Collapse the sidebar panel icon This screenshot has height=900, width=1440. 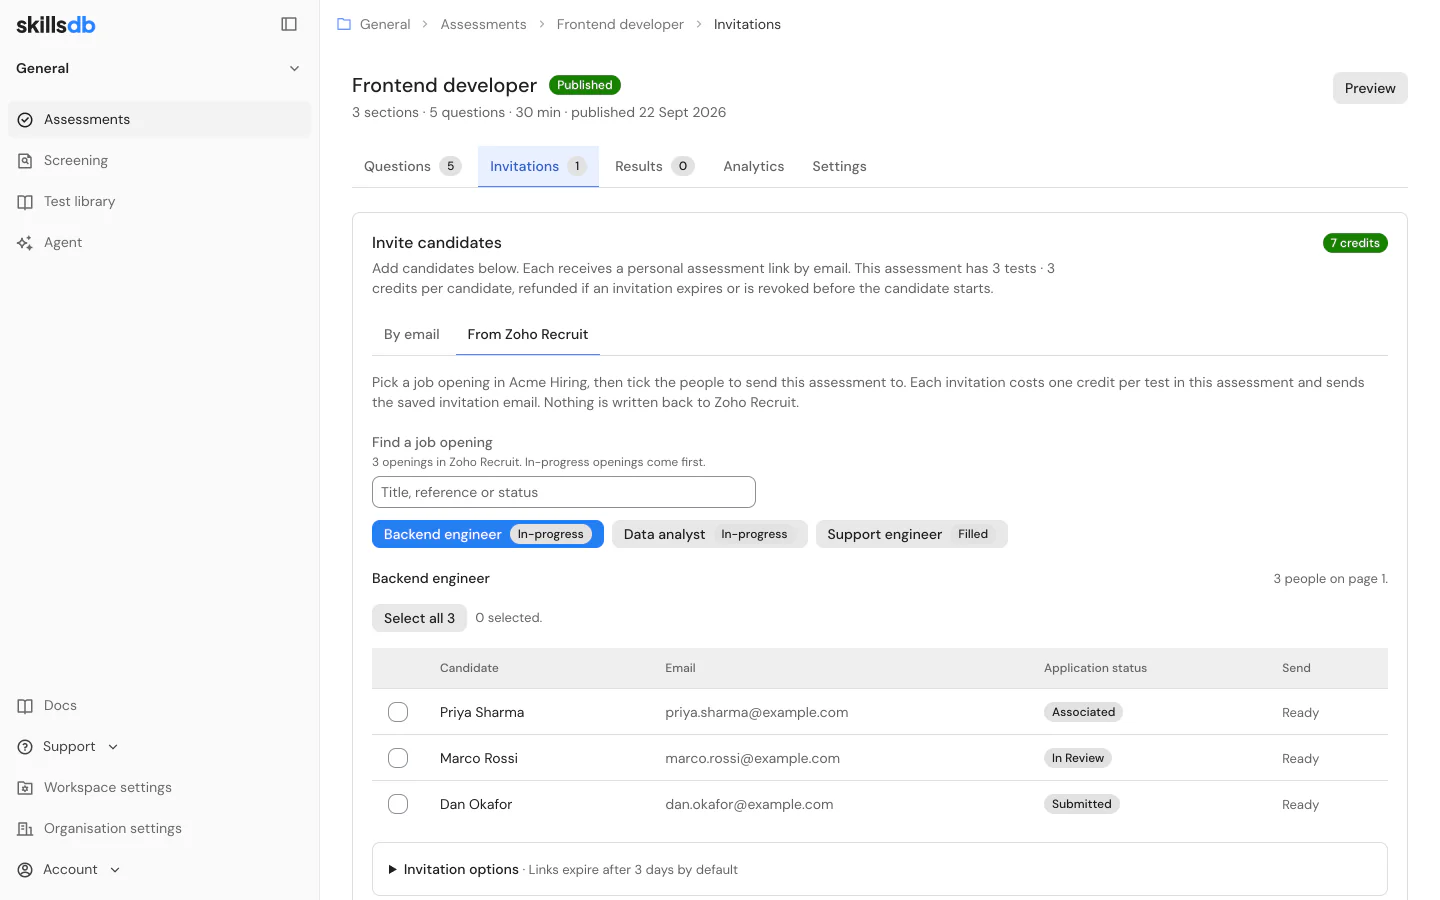pos(289,24)
